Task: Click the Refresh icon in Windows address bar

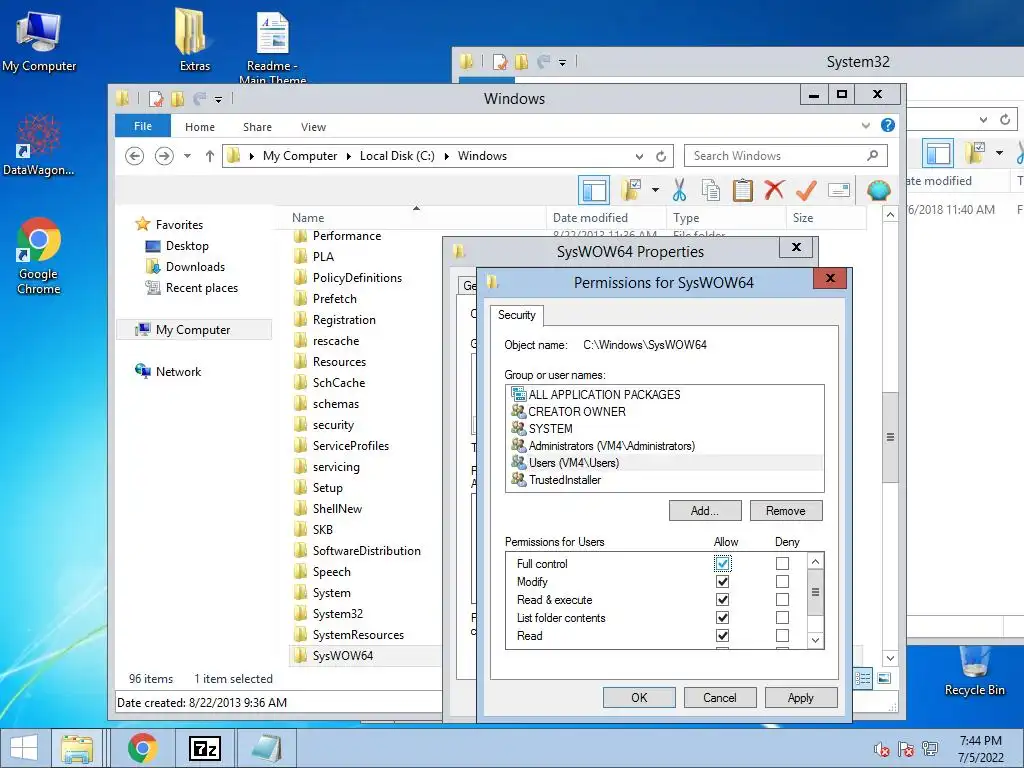Action: (661, 156)
